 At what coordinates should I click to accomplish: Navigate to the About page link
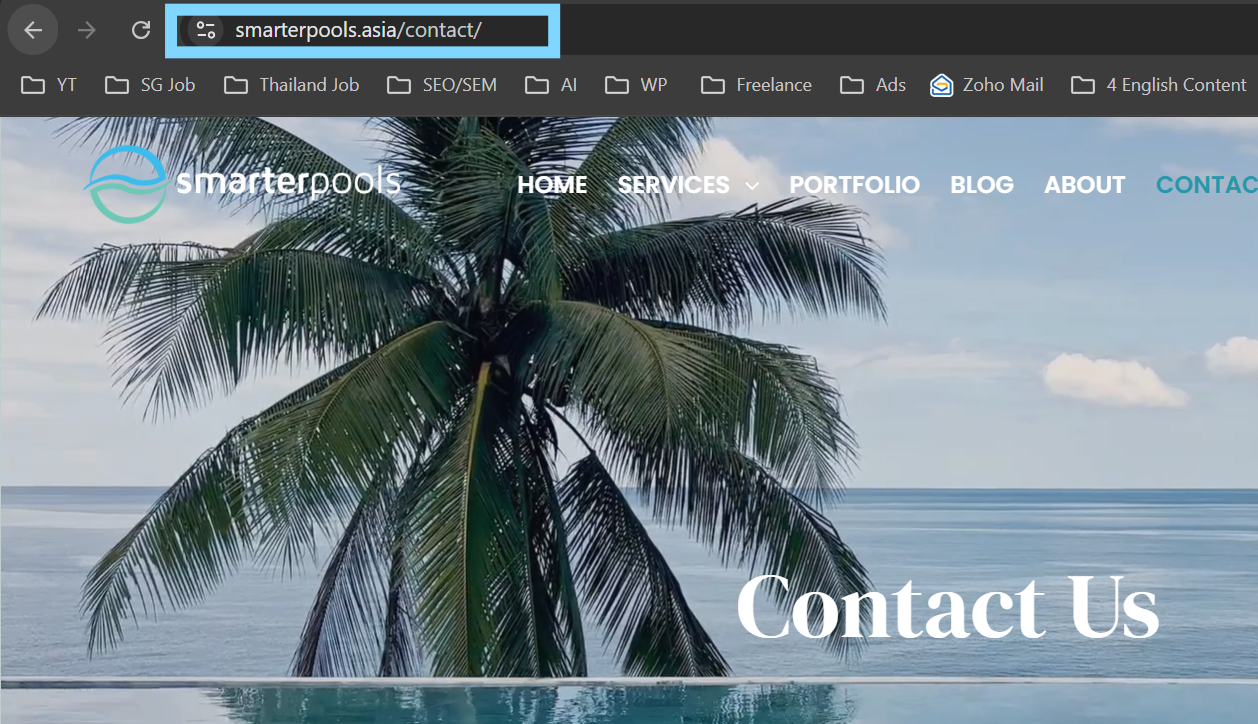click(1084, 185)
